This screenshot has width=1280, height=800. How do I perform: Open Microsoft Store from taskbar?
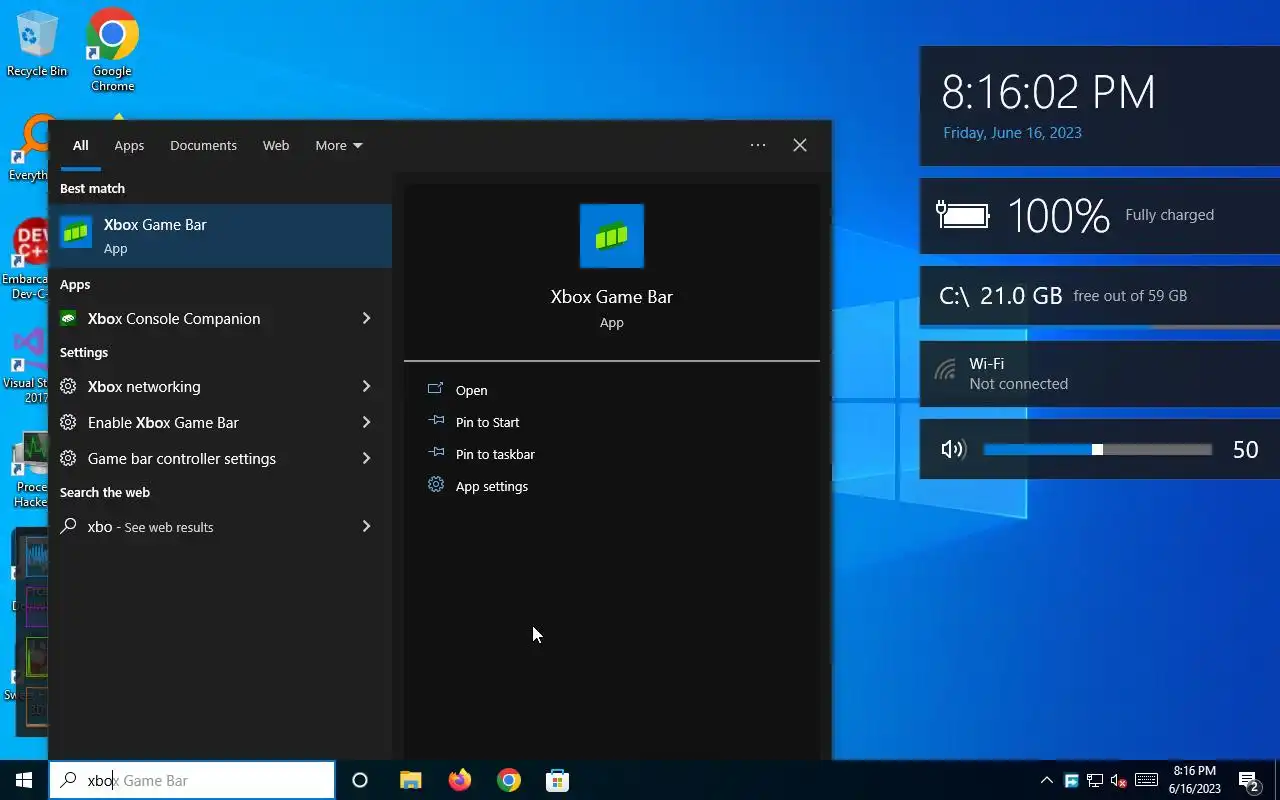point(558,780)
